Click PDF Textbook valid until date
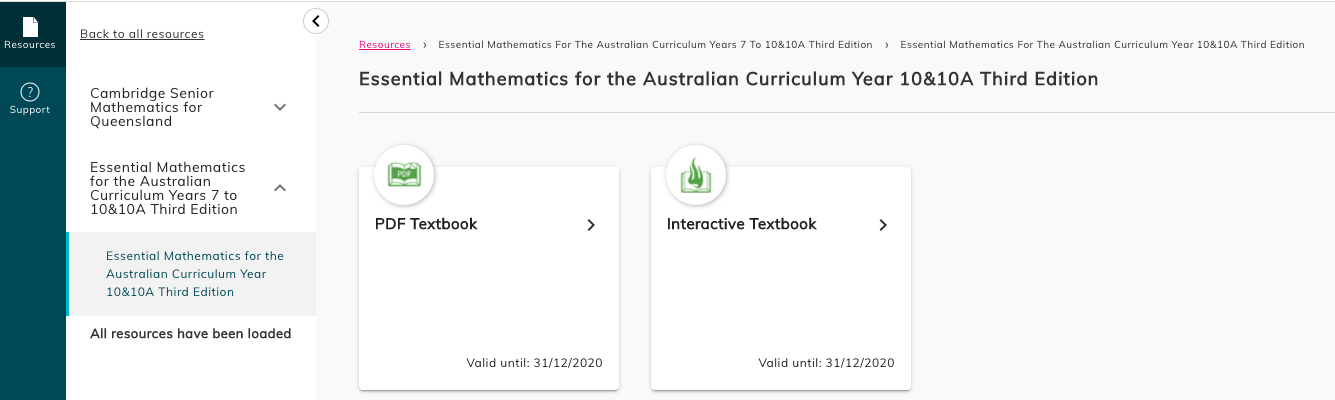 click(x=535, y=363)
